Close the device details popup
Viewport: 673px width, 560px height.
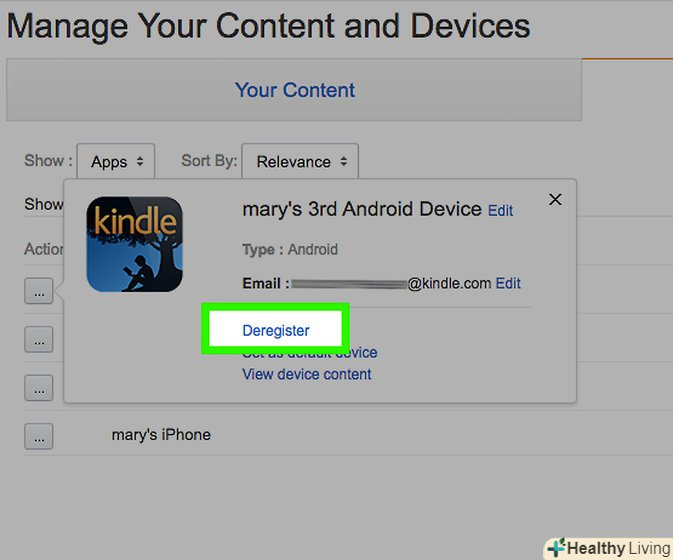(555, 200)
